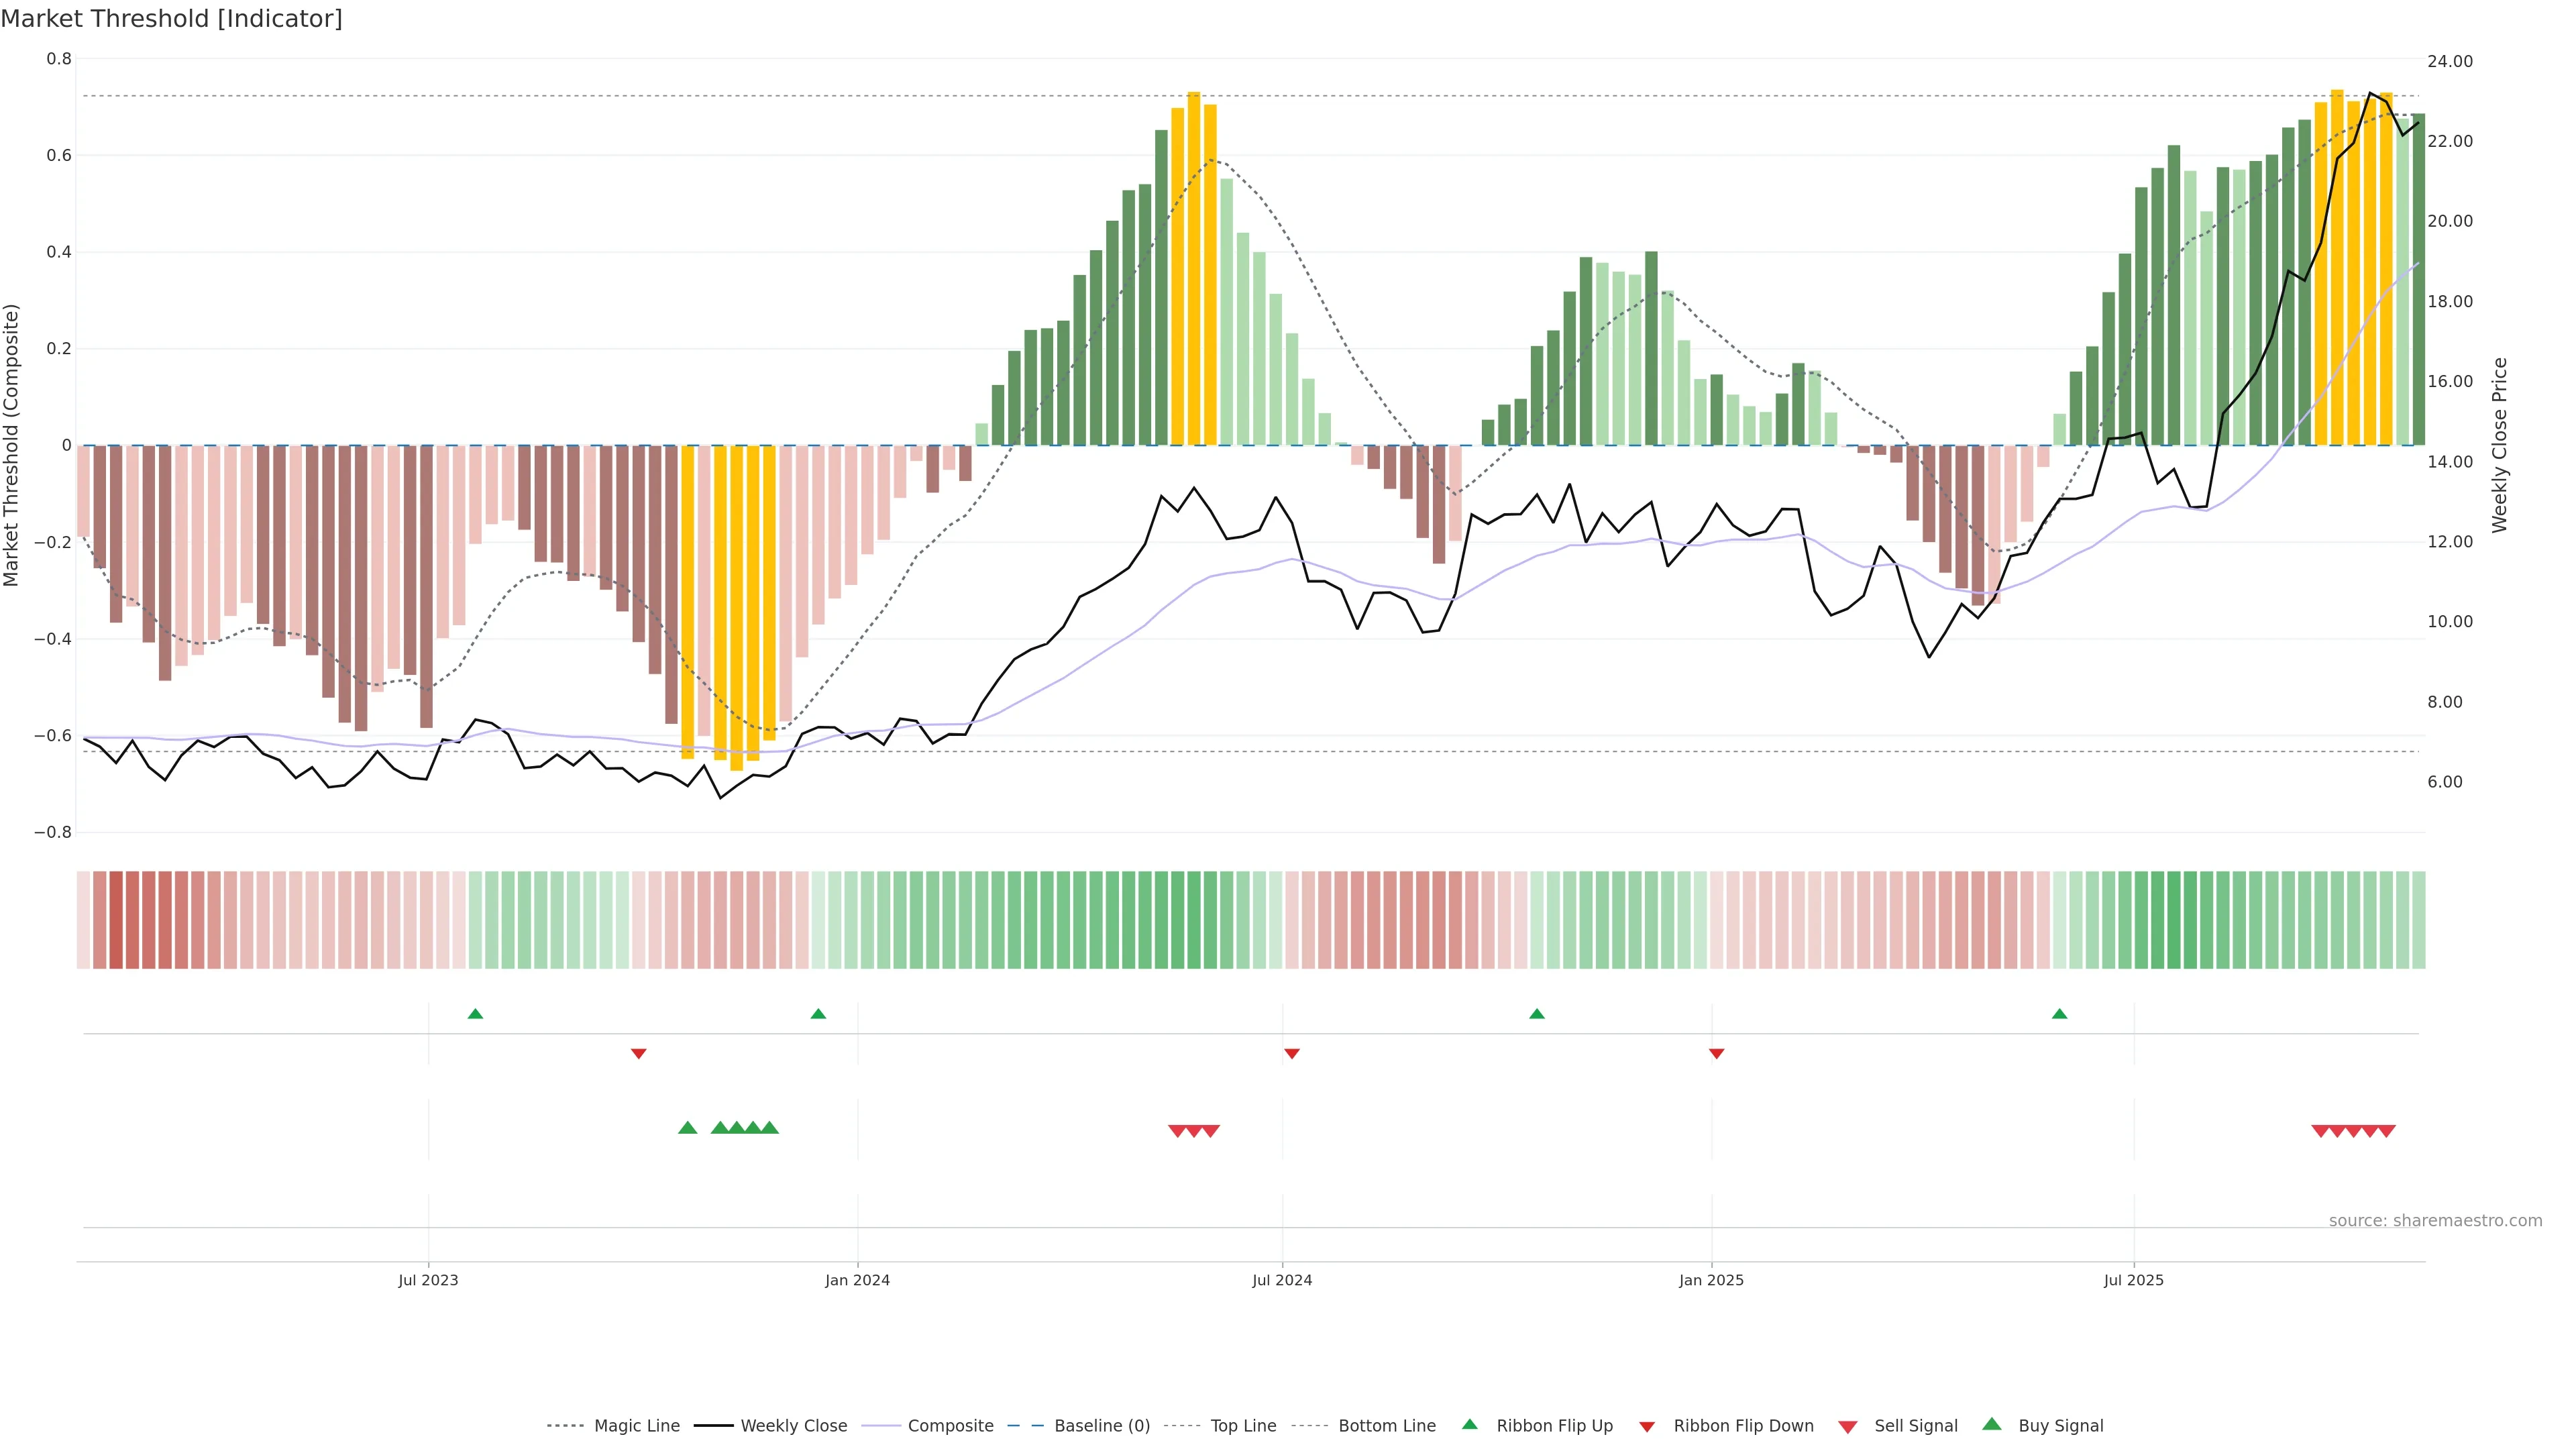Viewport: 2576px width, 1449px height.
Task: Click Bottom Line legend label
Action: pyautogui.click(x=1386, y=1426)
